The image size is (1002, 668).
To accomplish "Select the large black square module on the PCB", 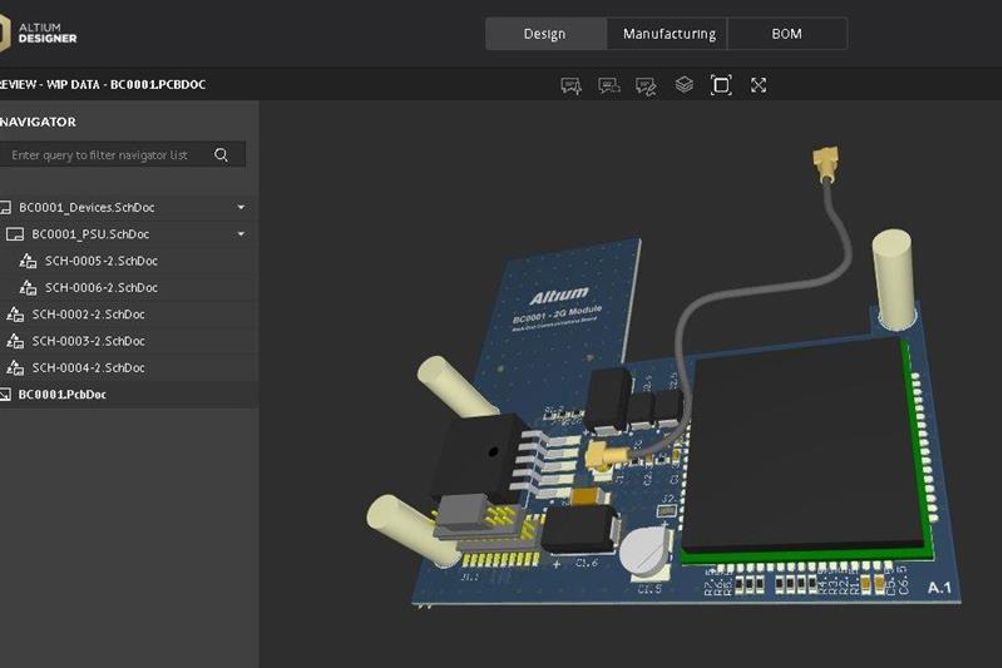I will pos(803,447).
